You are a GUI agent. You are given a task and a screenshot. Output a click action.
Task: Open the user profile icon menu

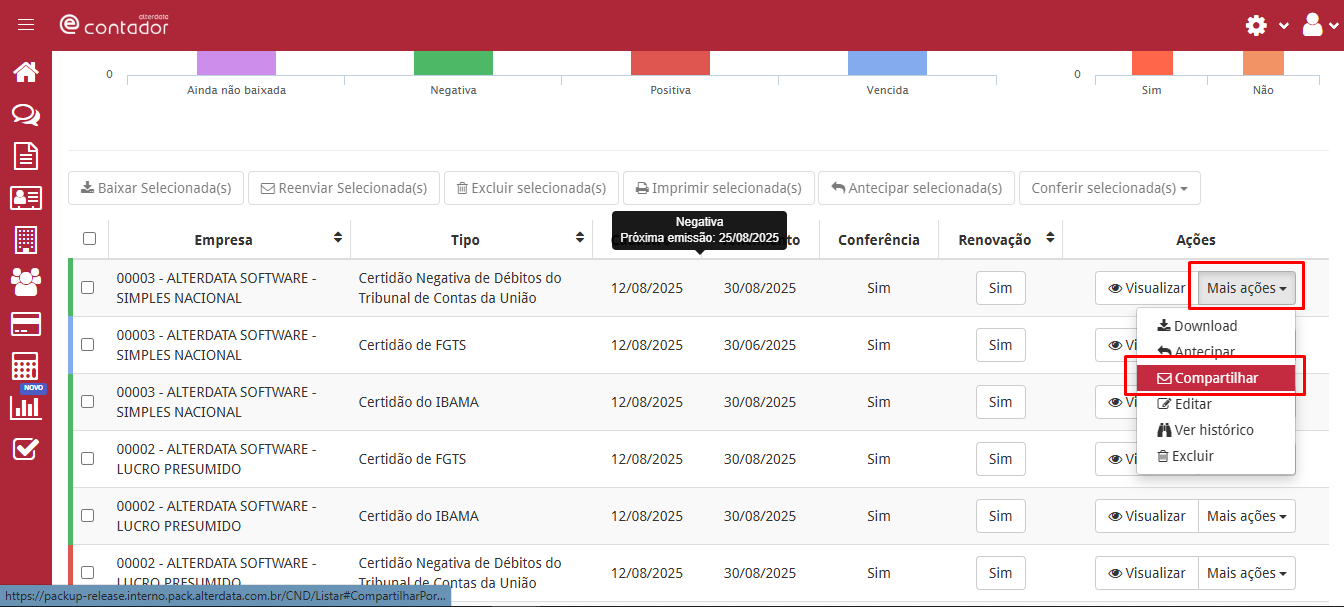click(x=1313, y=25)
